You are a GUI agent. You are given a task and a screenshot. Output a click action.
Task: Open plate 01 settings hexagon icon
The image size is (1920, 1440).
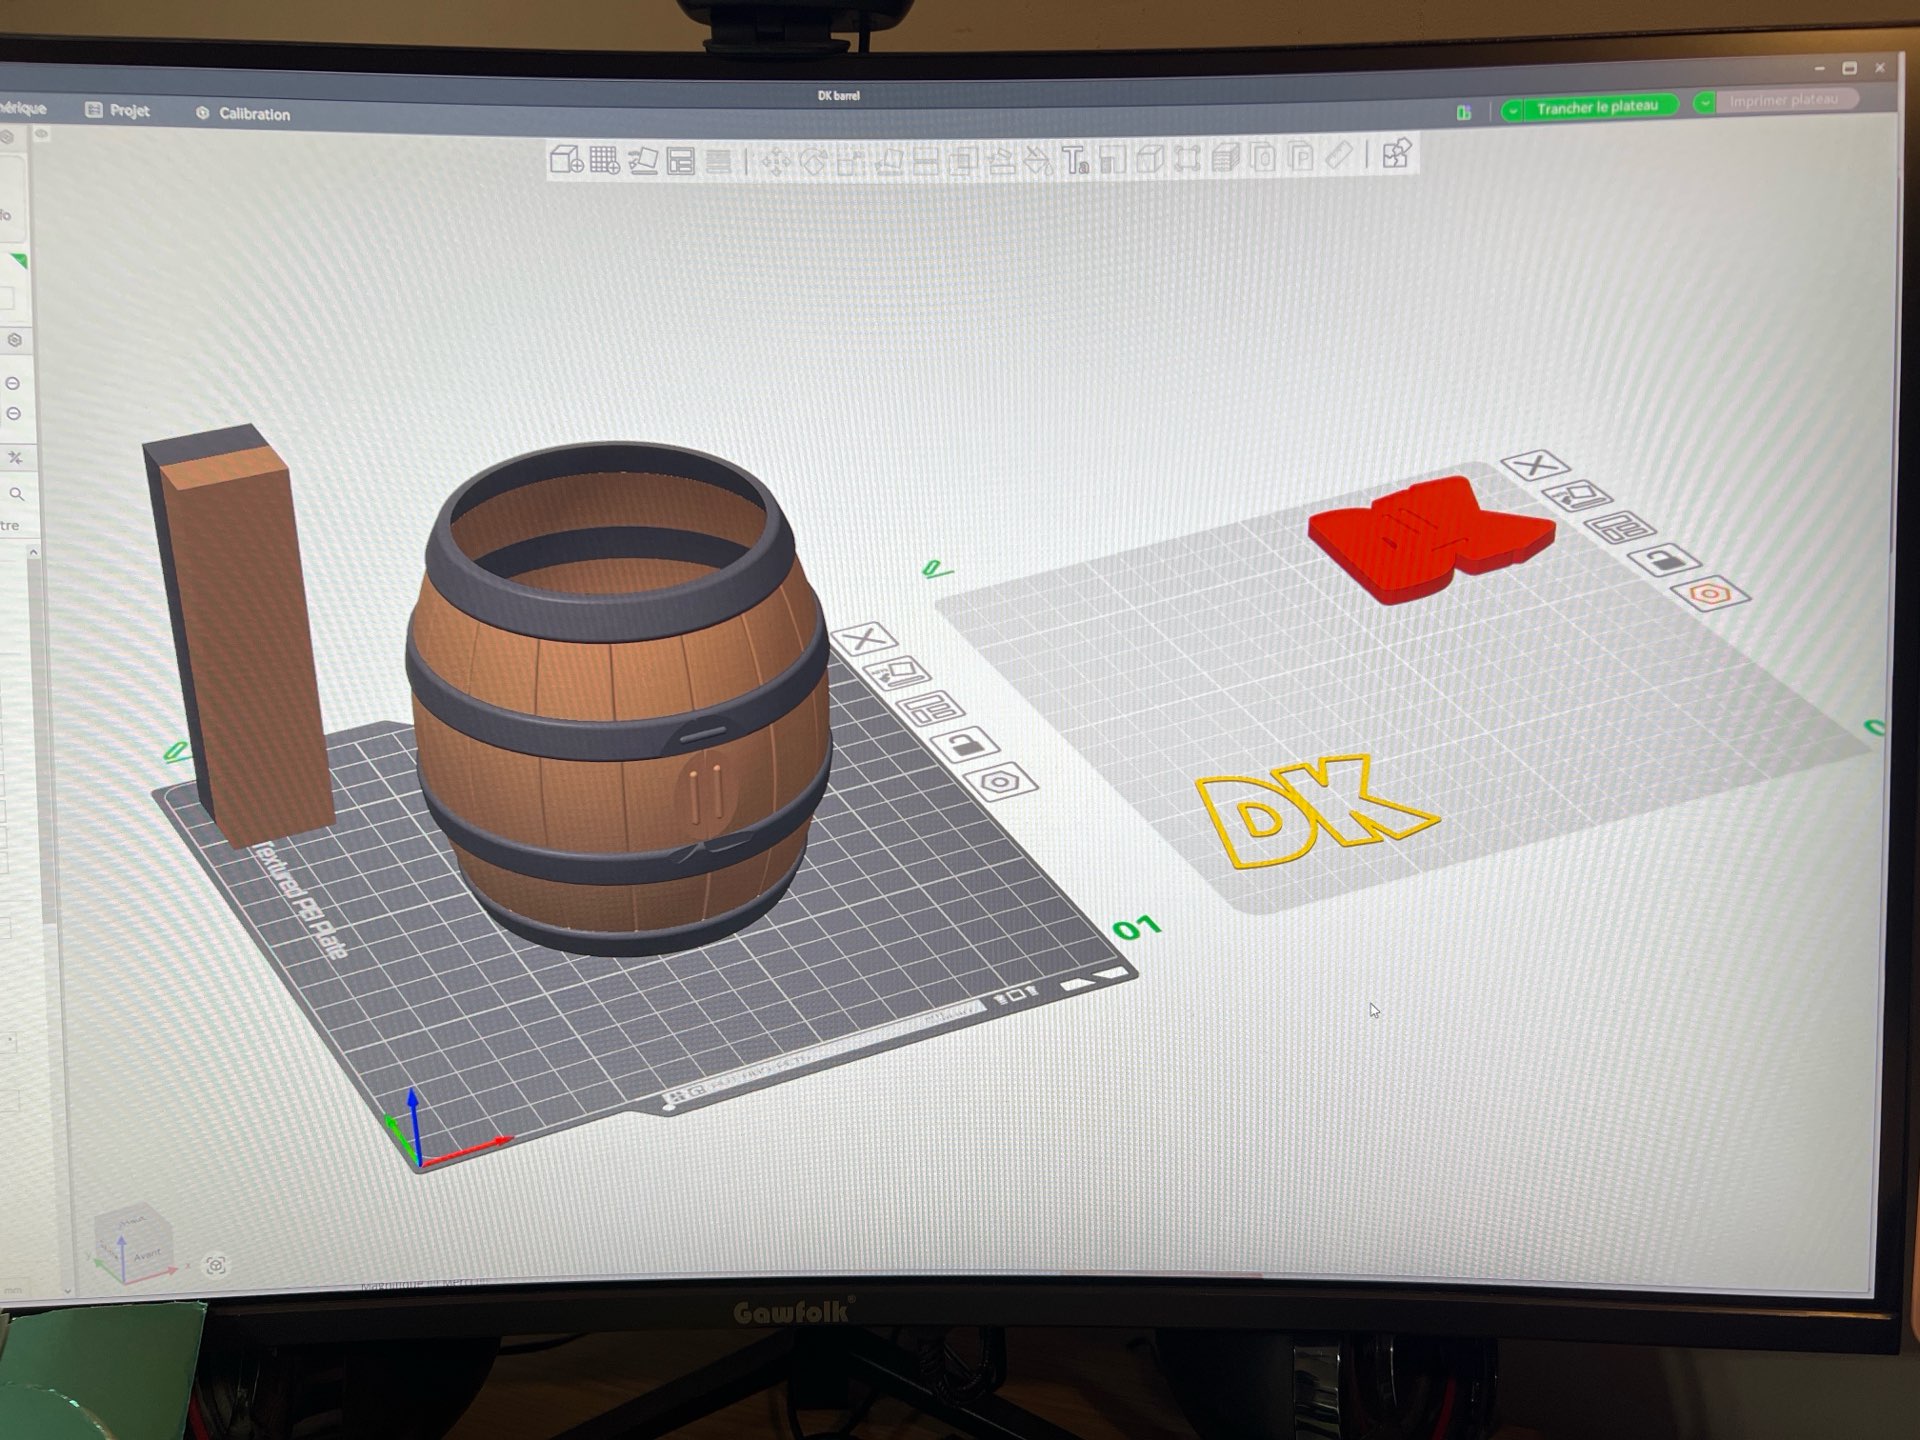1001,781
